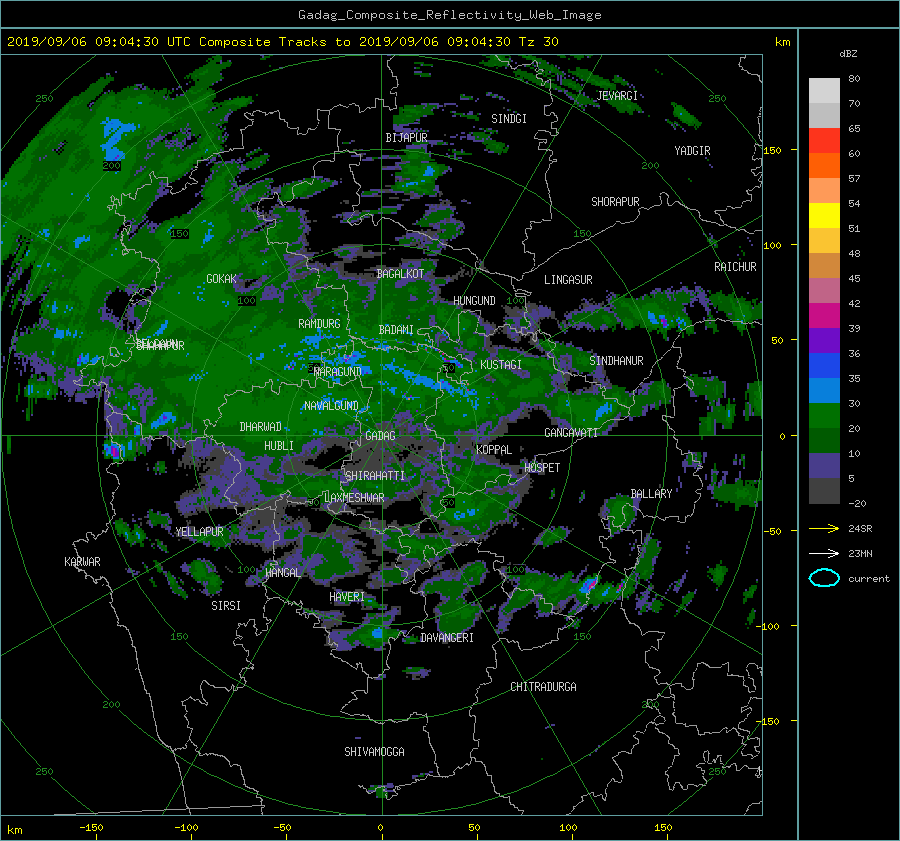Image resolution: width=900 pixels, height=841 pixels.
Task: Click the Gadag_Composite_Reflectivity_Web_Image title
Action: click(449, 15)
